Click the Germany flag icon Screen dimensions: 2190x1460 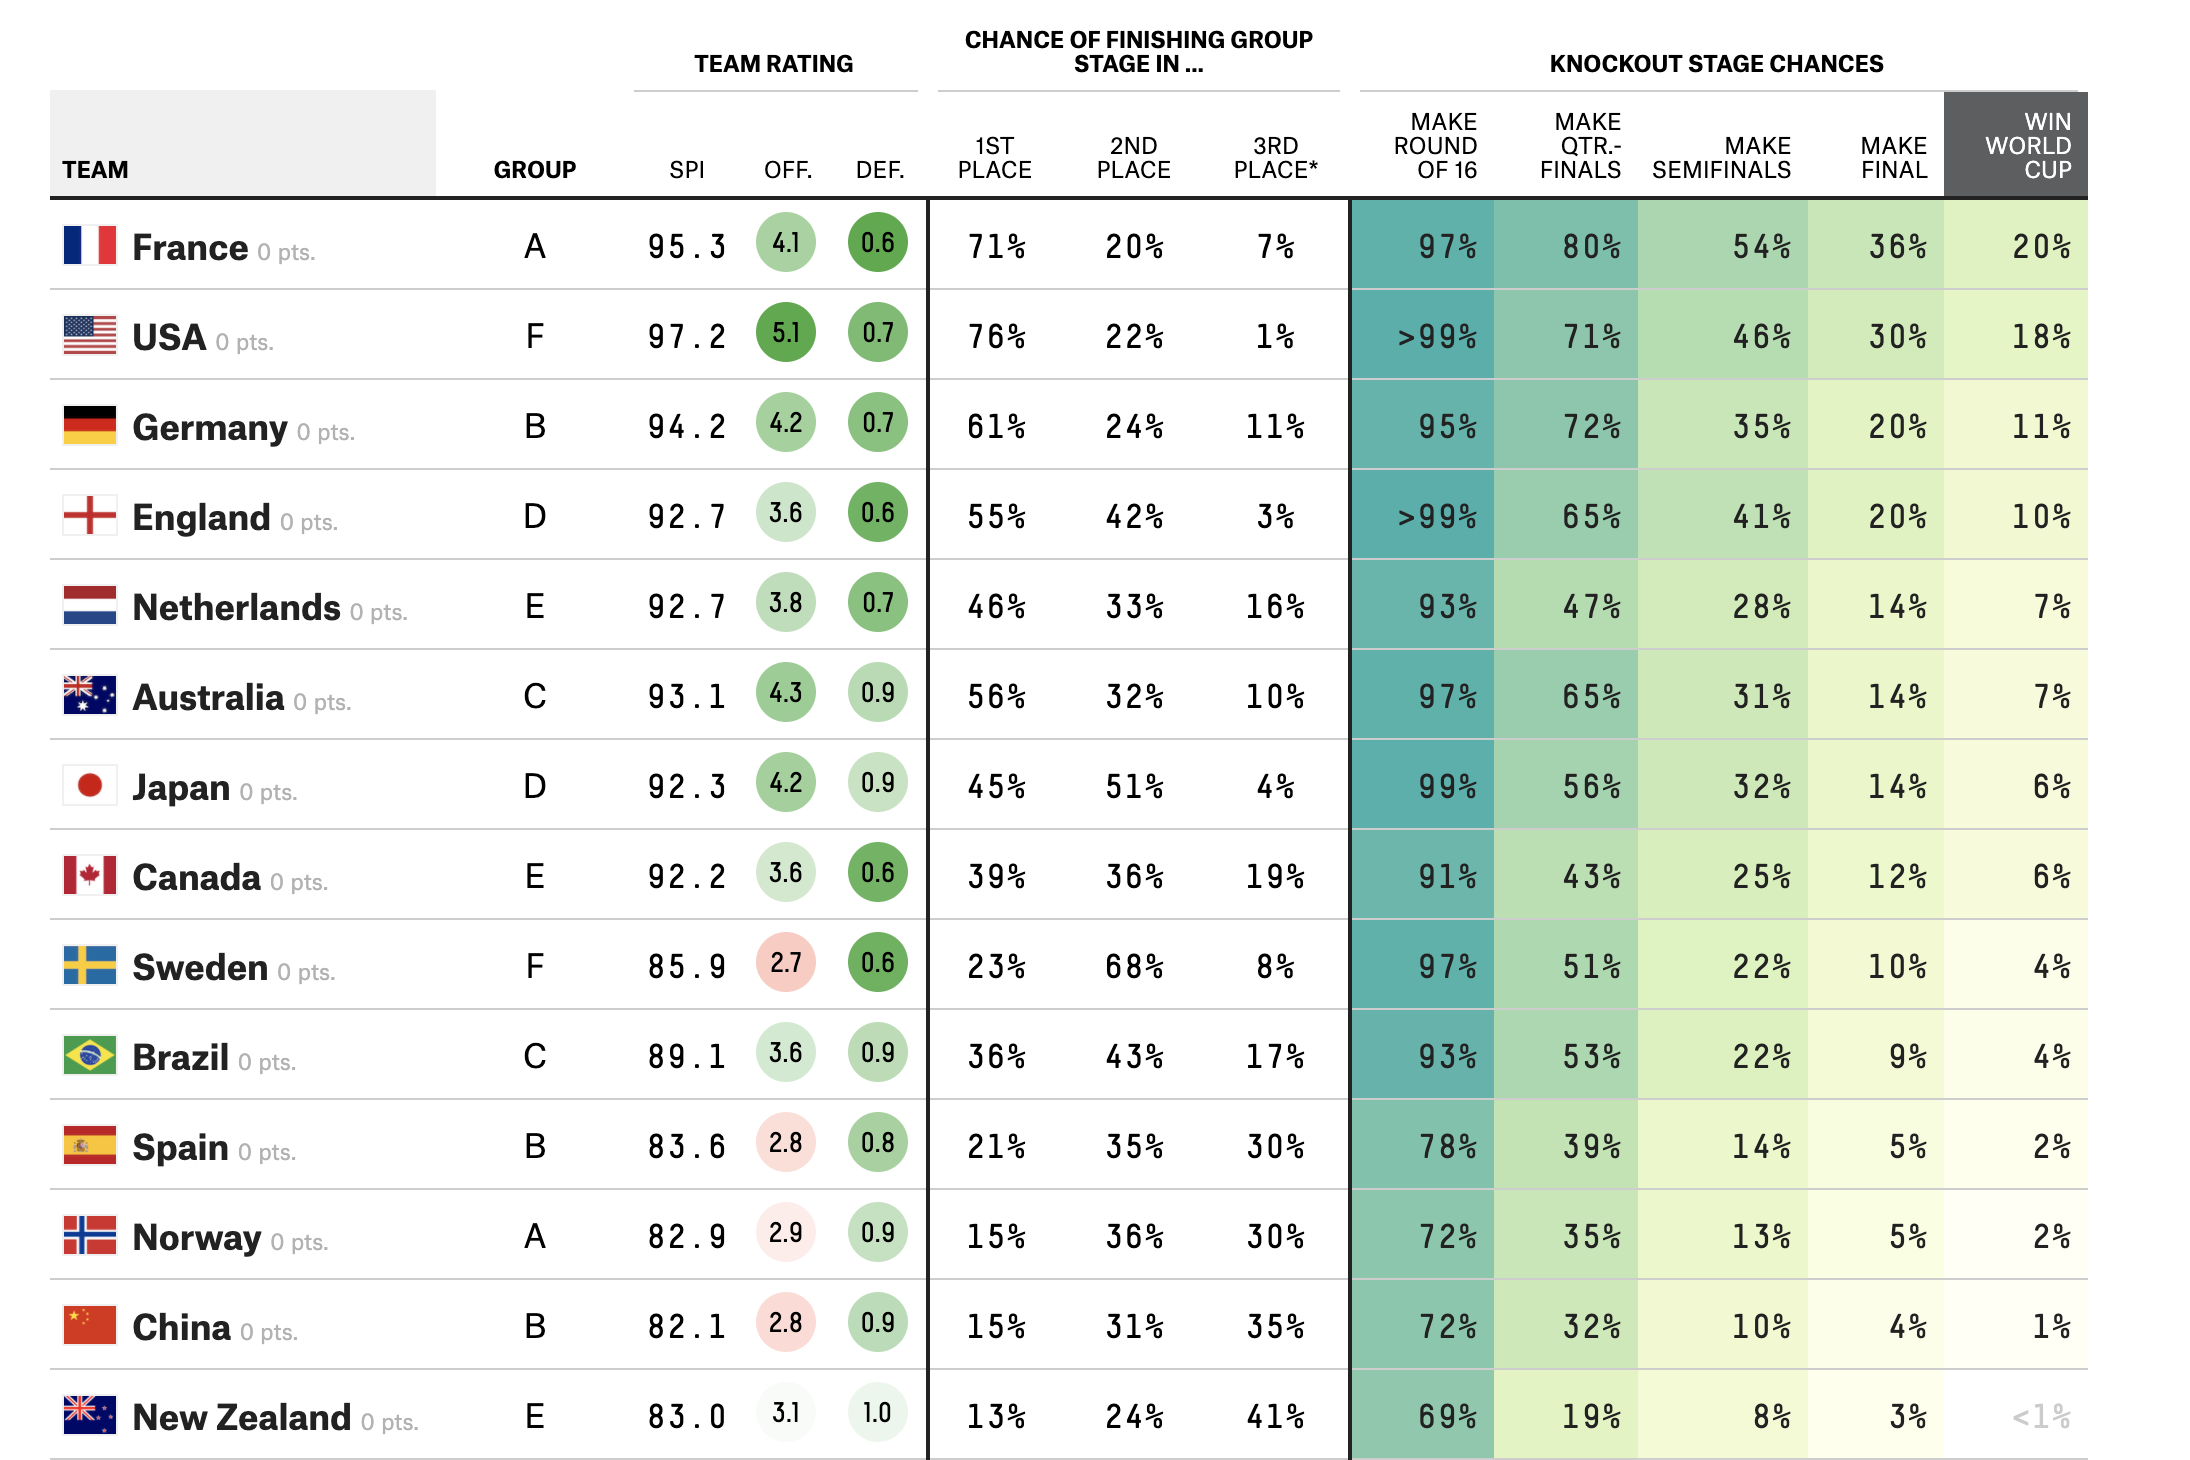pos(90,425)
